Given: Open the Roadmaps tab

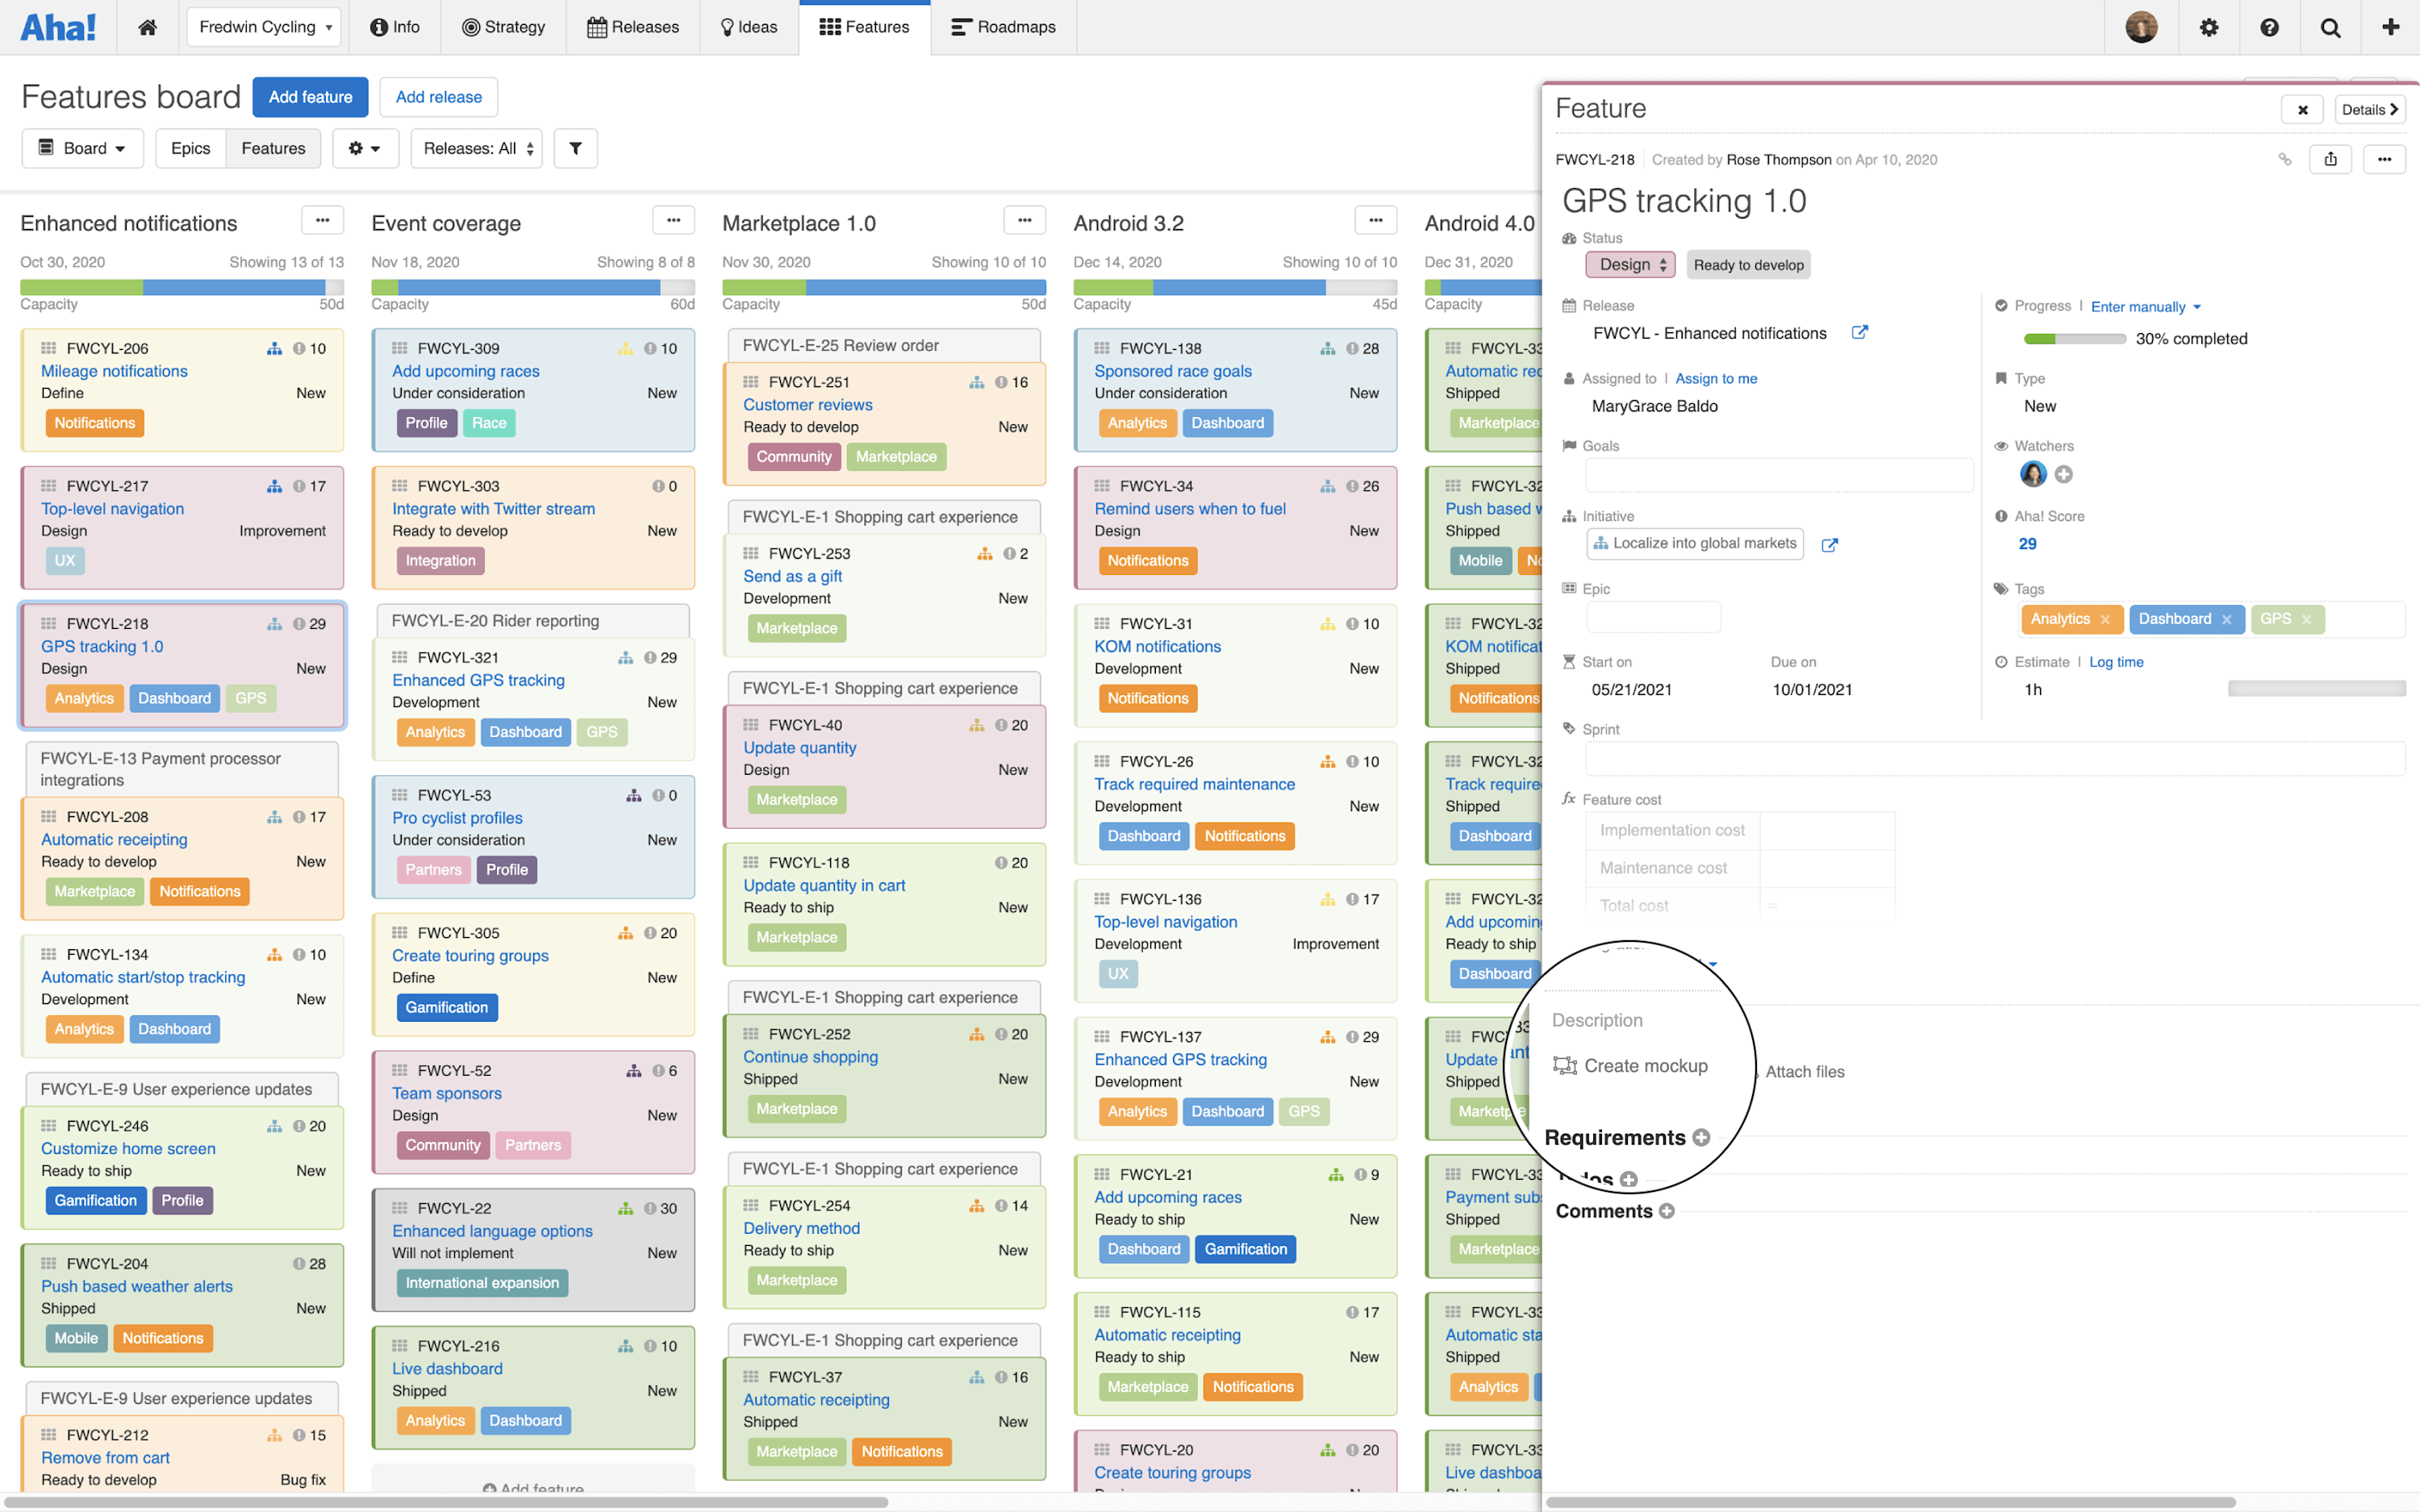Looking at the screenshot, I should point(1003,27).
